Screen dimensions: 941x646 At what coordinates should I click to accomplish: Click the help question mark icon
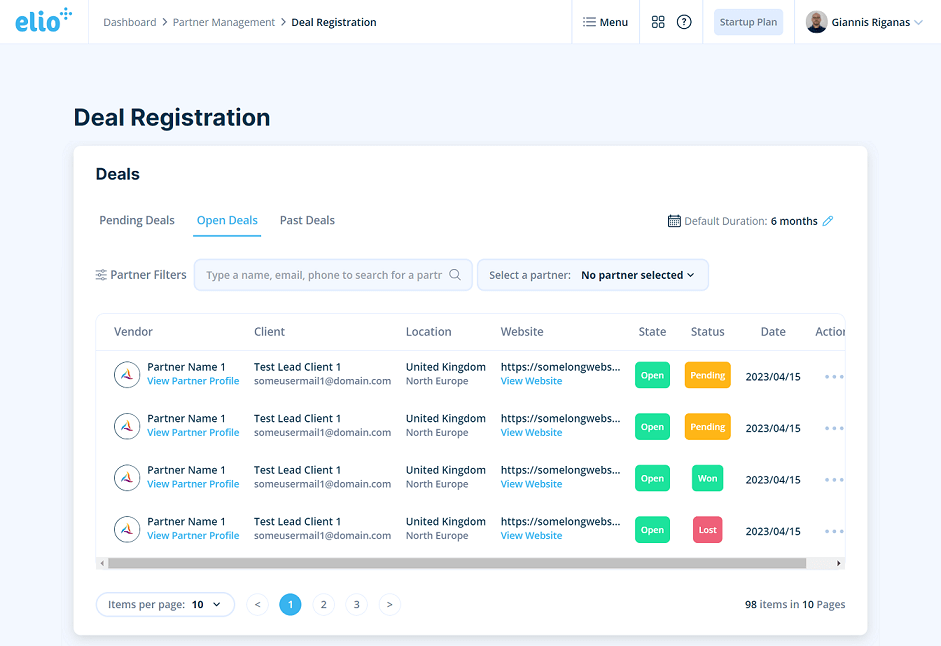click(684, 22)
